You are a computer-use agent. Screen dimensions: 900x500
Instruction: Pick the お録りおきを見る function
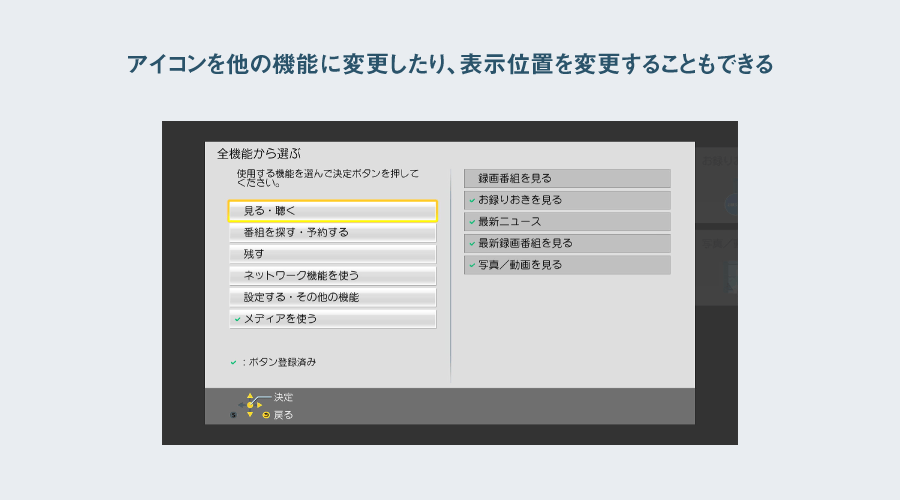click(567, 200)
